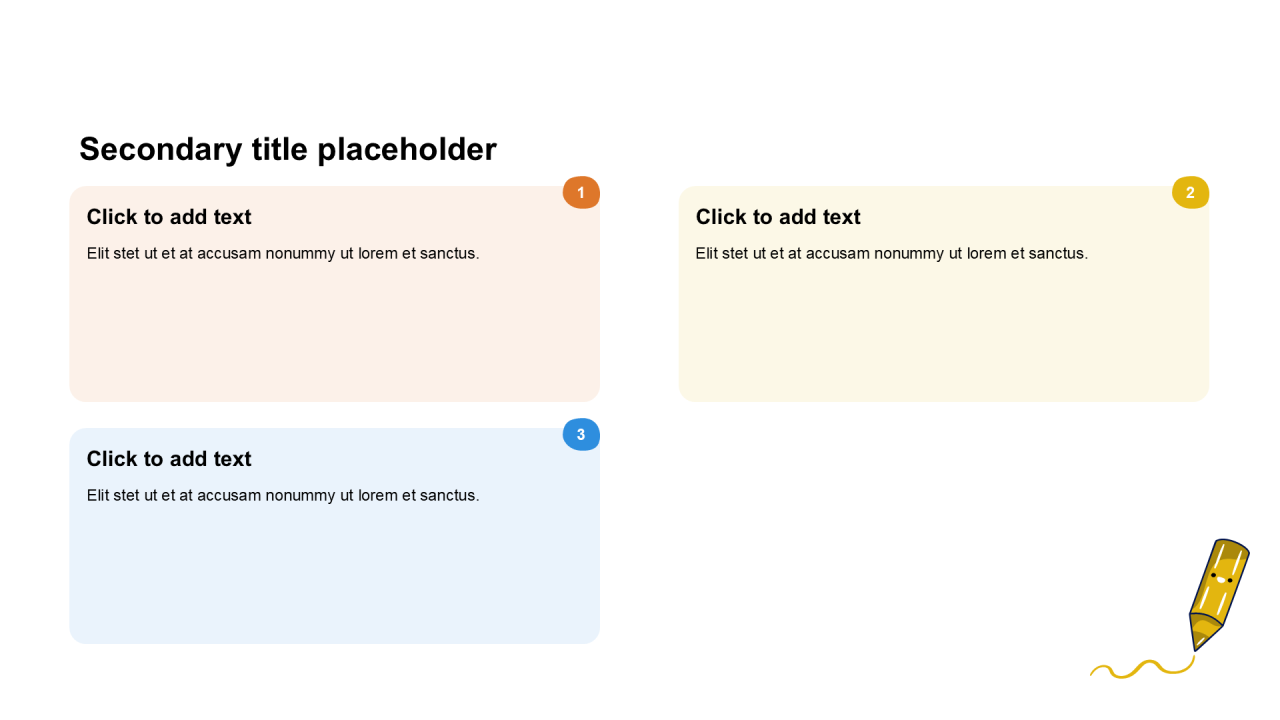The width and height of the screenshot is (1280, 720).
Task: Click the yellow number 2 badge
Action: click(x=1190, y=192)
